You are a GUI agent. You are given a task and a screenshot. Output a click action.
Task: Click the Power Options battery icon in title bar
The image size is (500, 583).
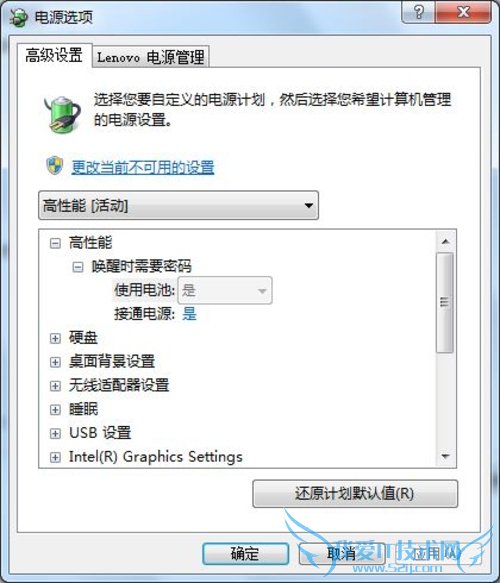[18, 17]
